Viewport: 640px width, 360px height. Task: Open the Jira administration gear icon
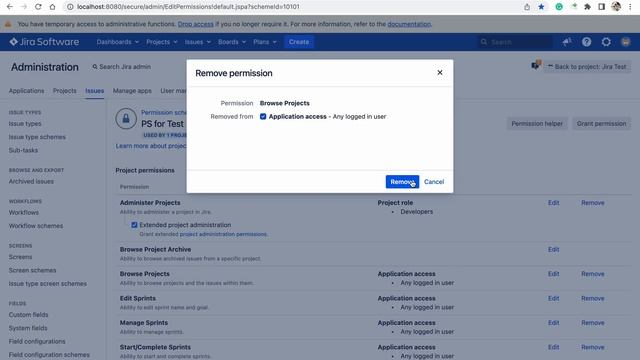click(x=606, y=42)
